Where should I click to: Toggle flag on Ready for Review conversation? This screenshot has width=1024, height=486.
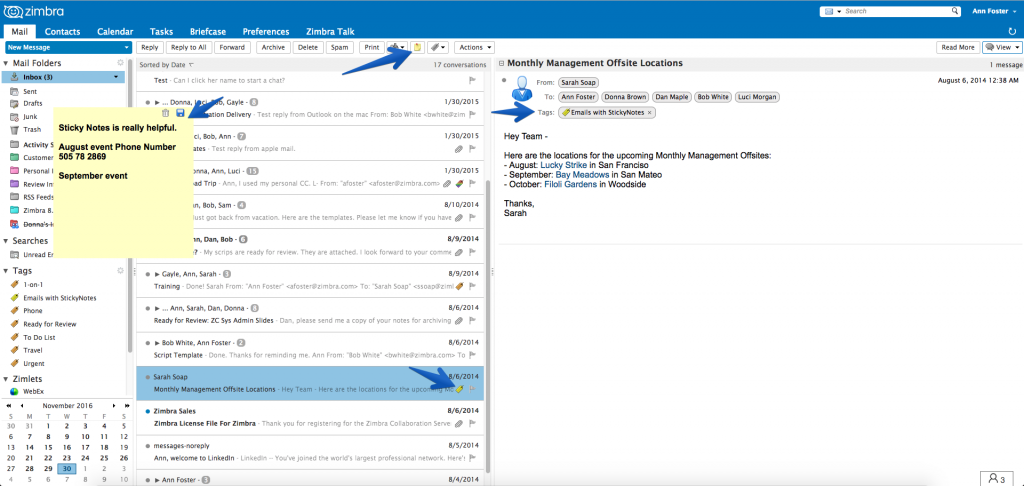(x=472, y=321)
